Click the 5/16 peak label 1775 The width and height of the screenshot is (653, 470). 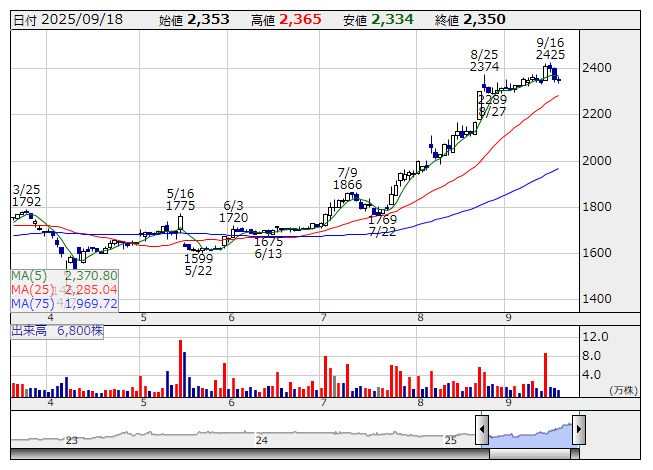tap(181, 206)
